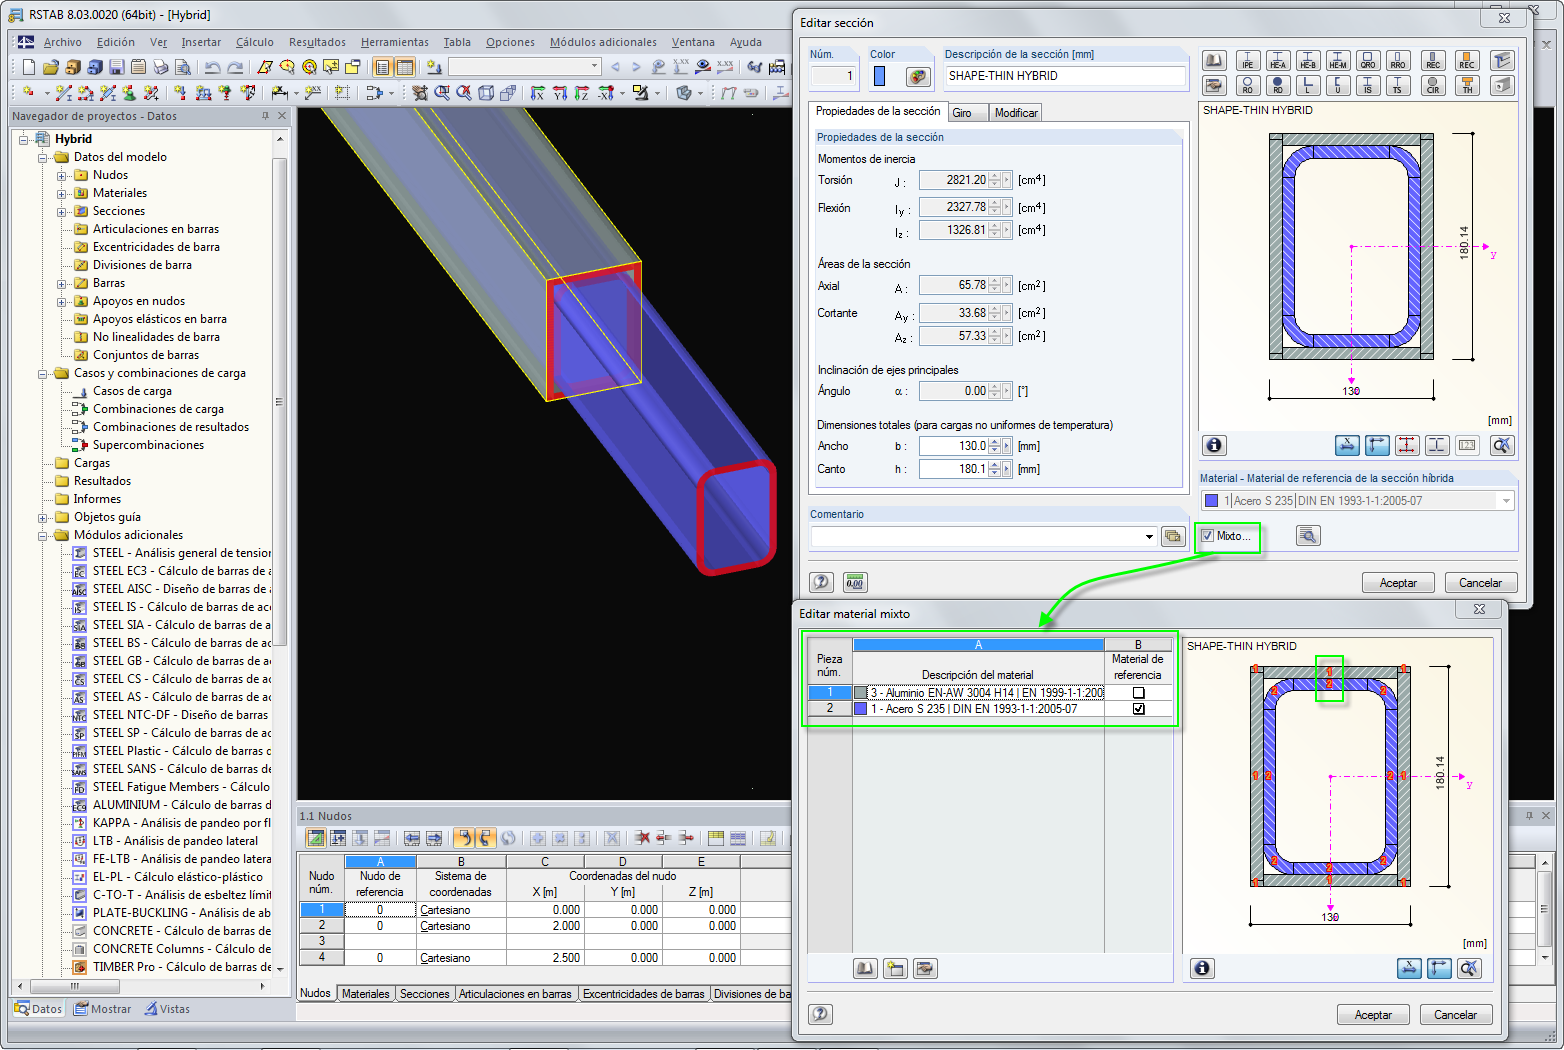
Task: Uncheck reference material for Acero S 235 row
Action: point(1138,708)
